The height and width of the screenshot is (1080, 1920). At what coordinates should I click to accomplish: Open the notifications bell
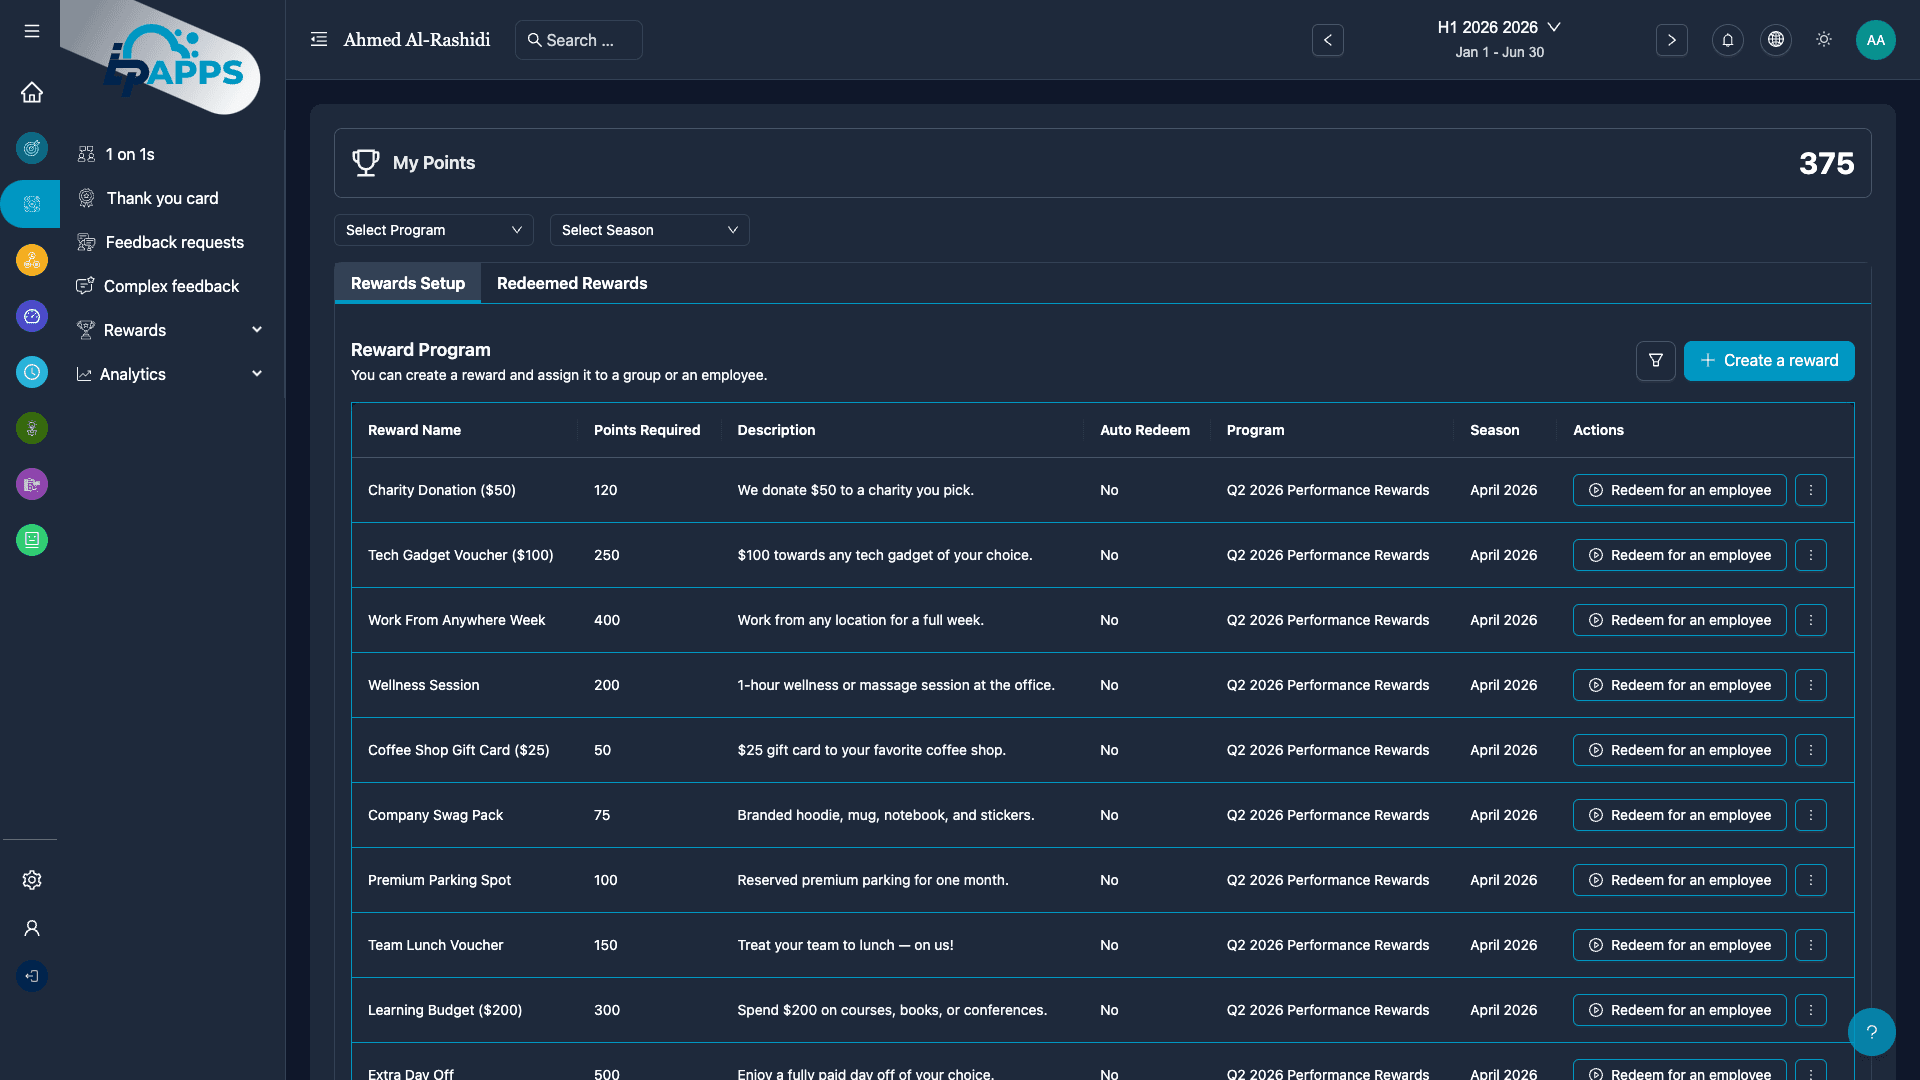pyautogui.click(x=1728, y=40)
